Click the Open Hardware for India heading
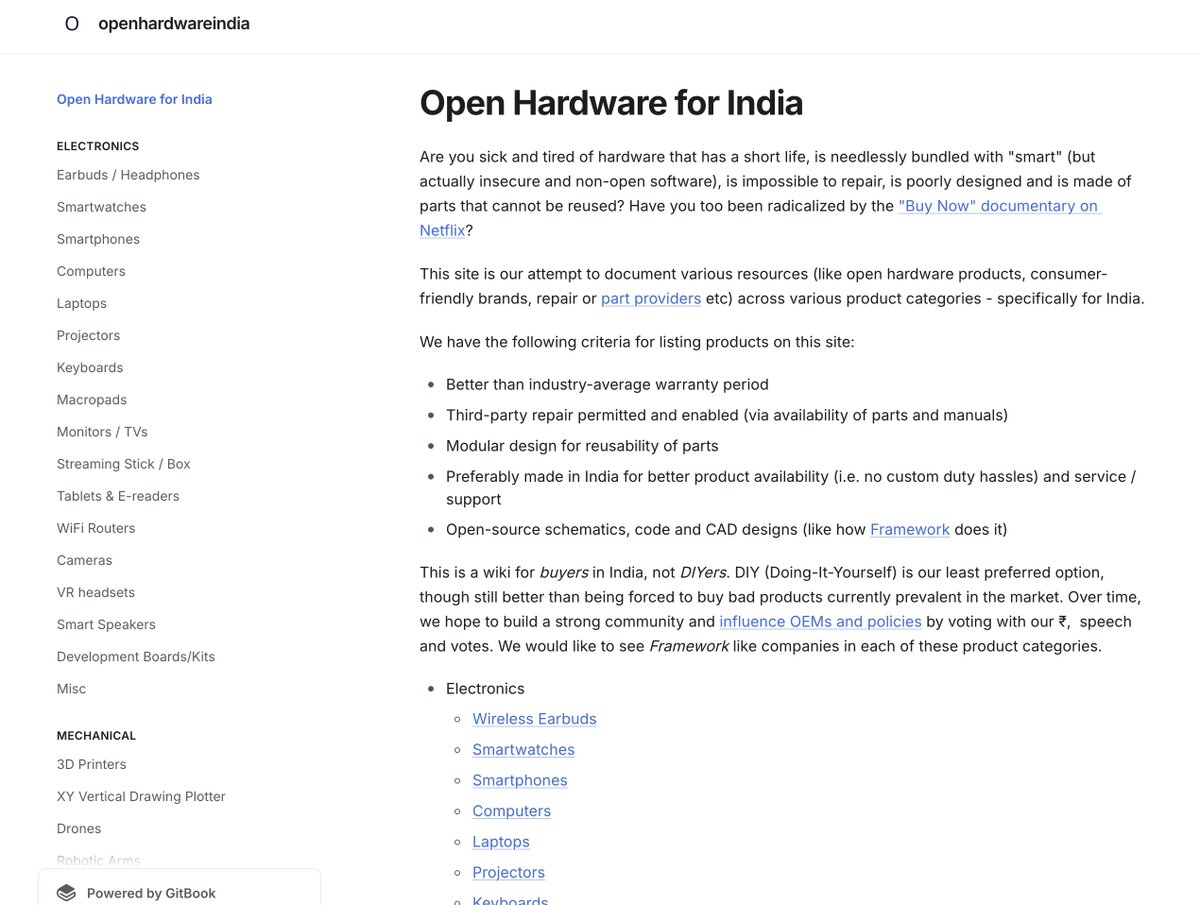The image size is (1200, 905). tap(611, 103)
